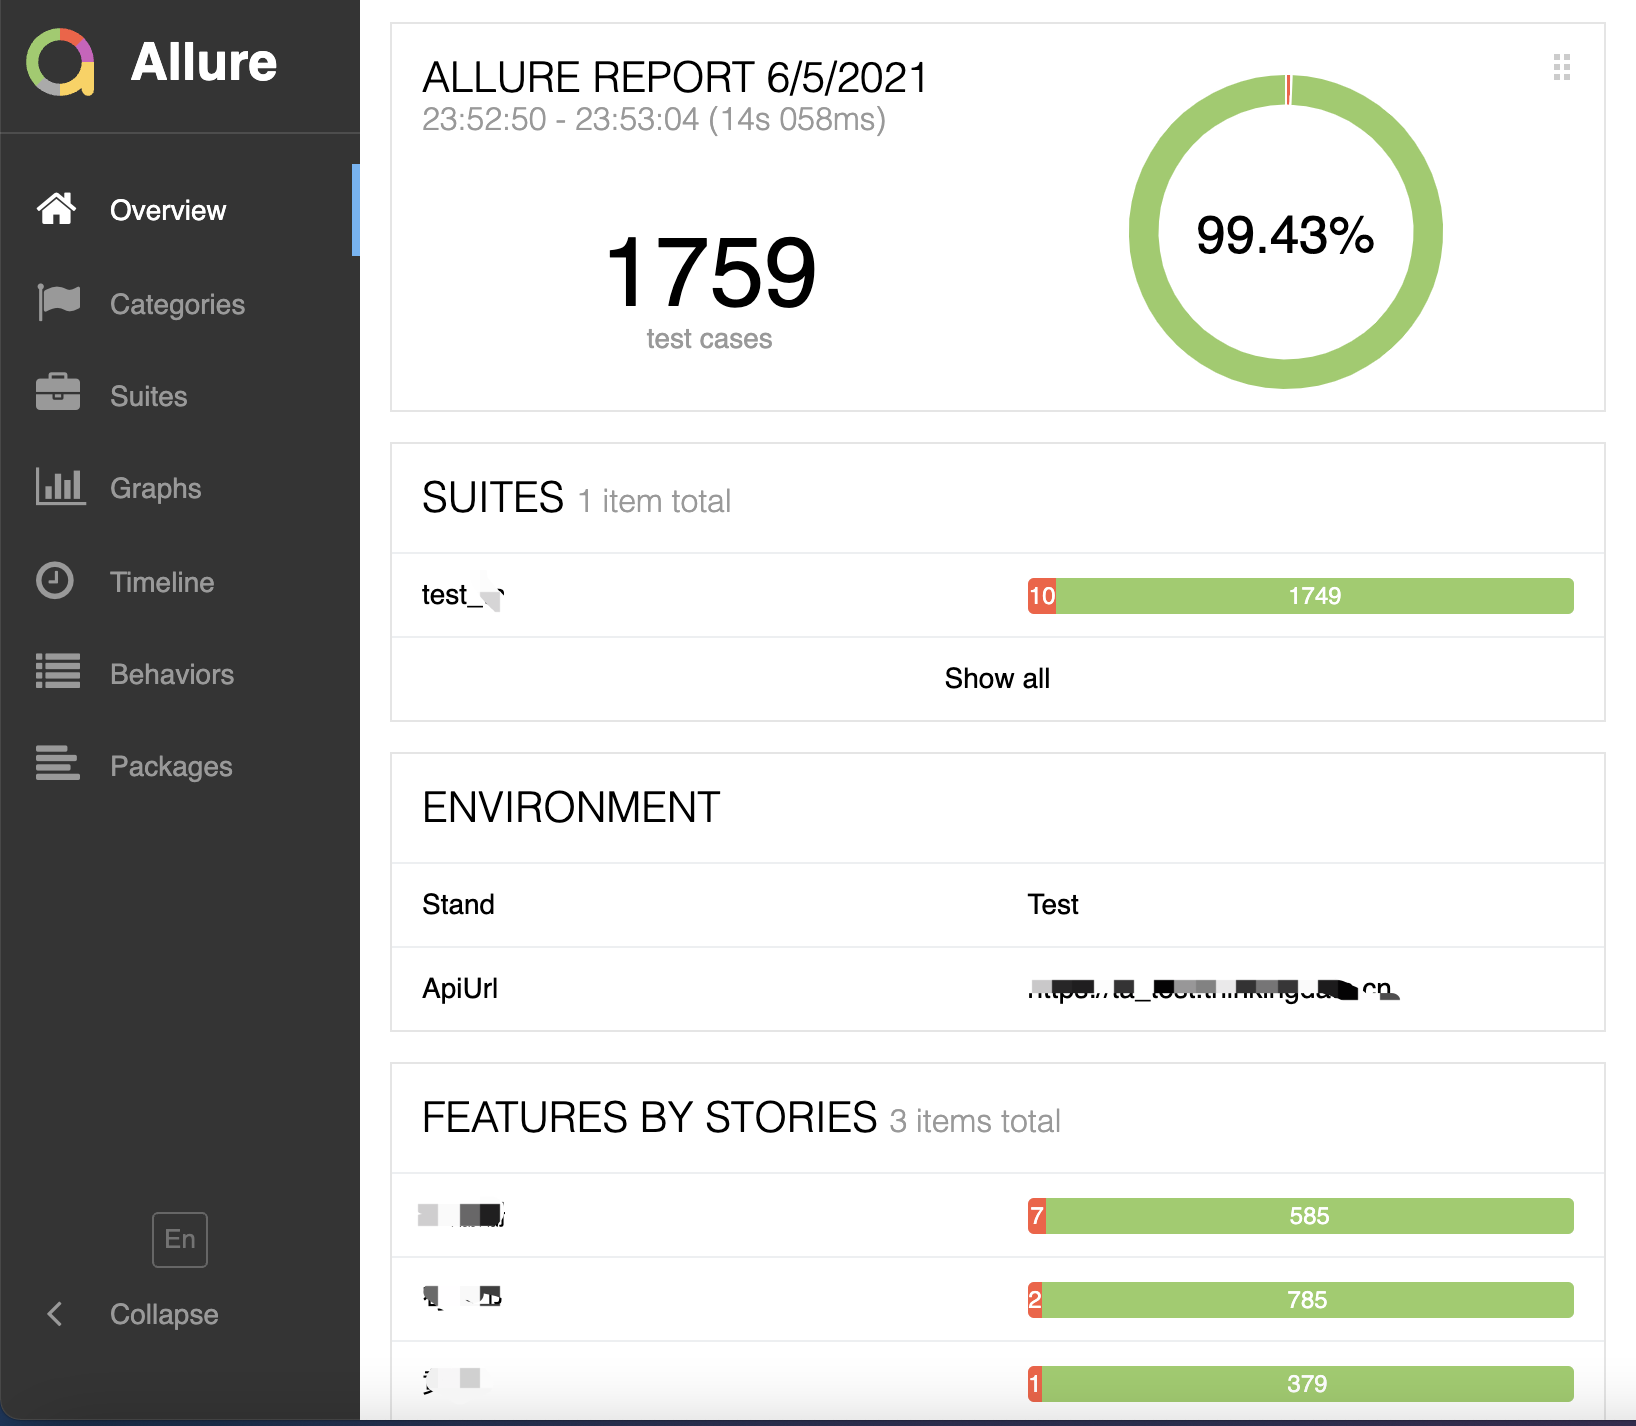Click the widget drag-handle dots
1636x1426 pixels.
(1563, 68)
